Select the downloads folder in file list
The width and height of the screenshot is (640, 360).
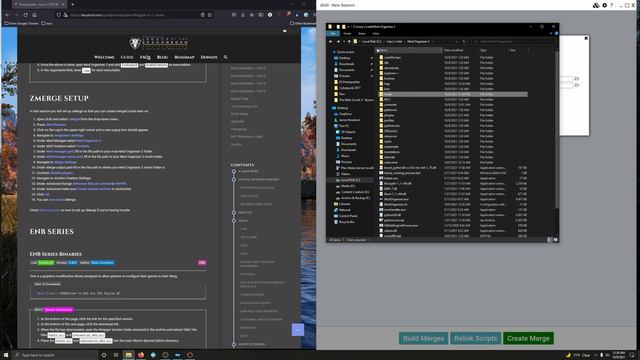pyautogui.click(x=391, y=68)
